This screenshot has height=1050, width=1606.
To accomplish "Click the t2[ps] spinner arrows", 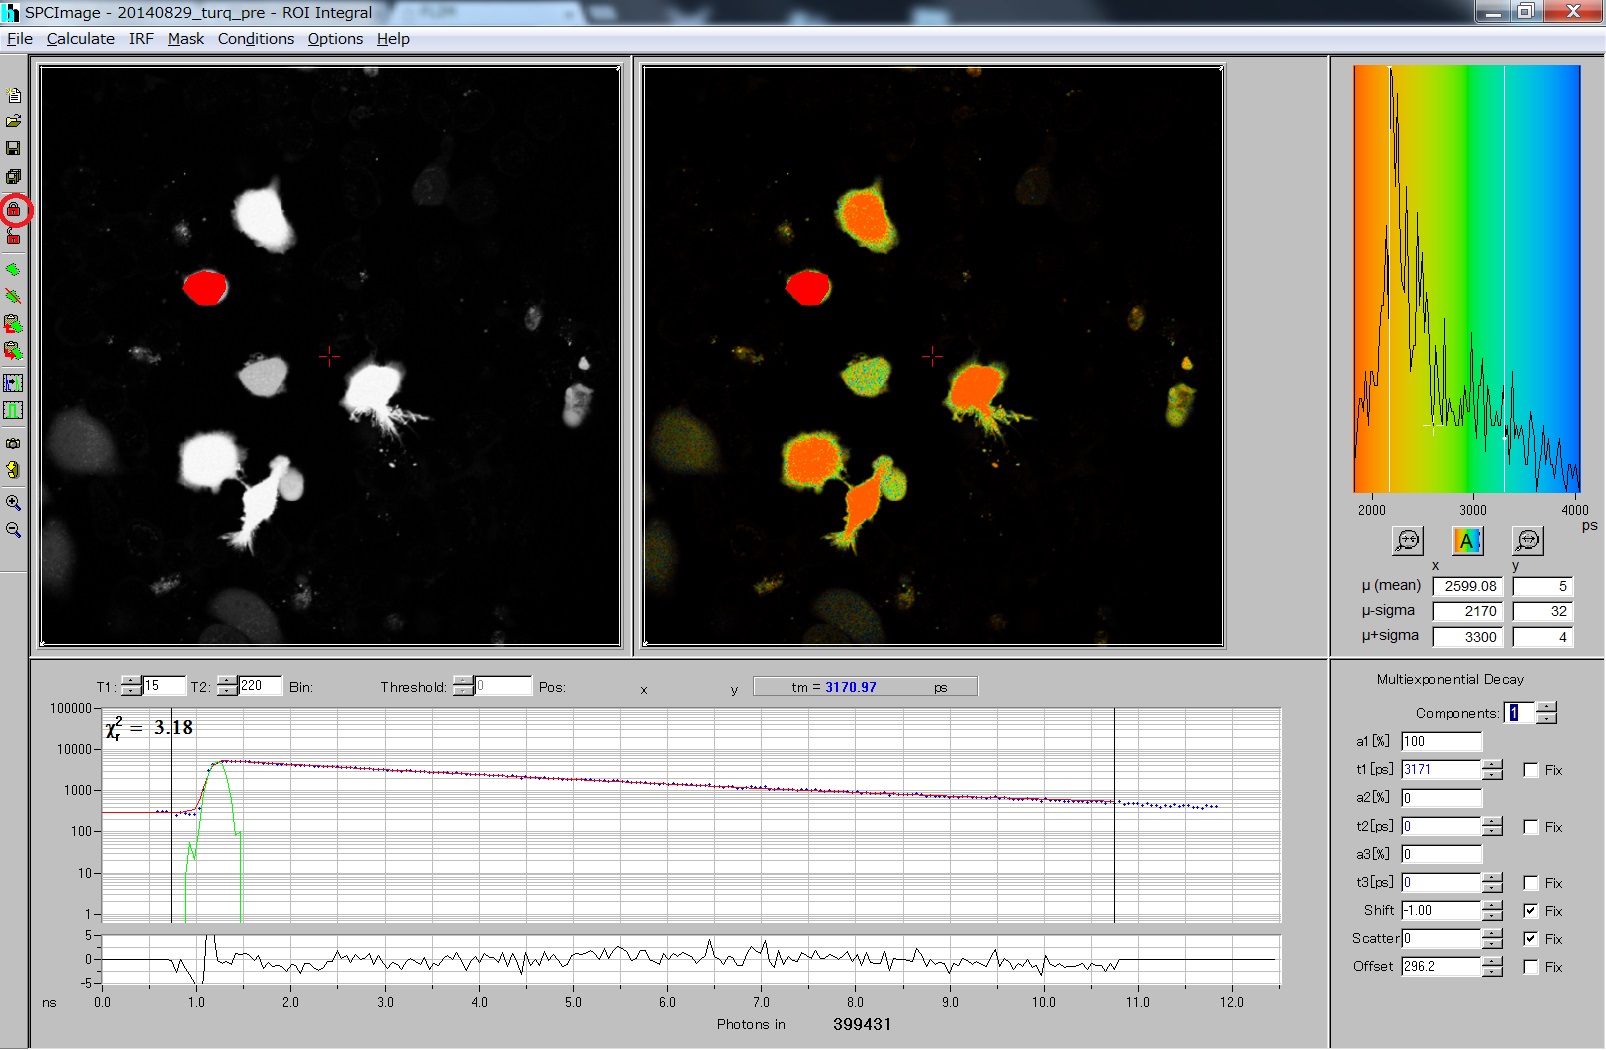I will click(x=1493, y=827).
